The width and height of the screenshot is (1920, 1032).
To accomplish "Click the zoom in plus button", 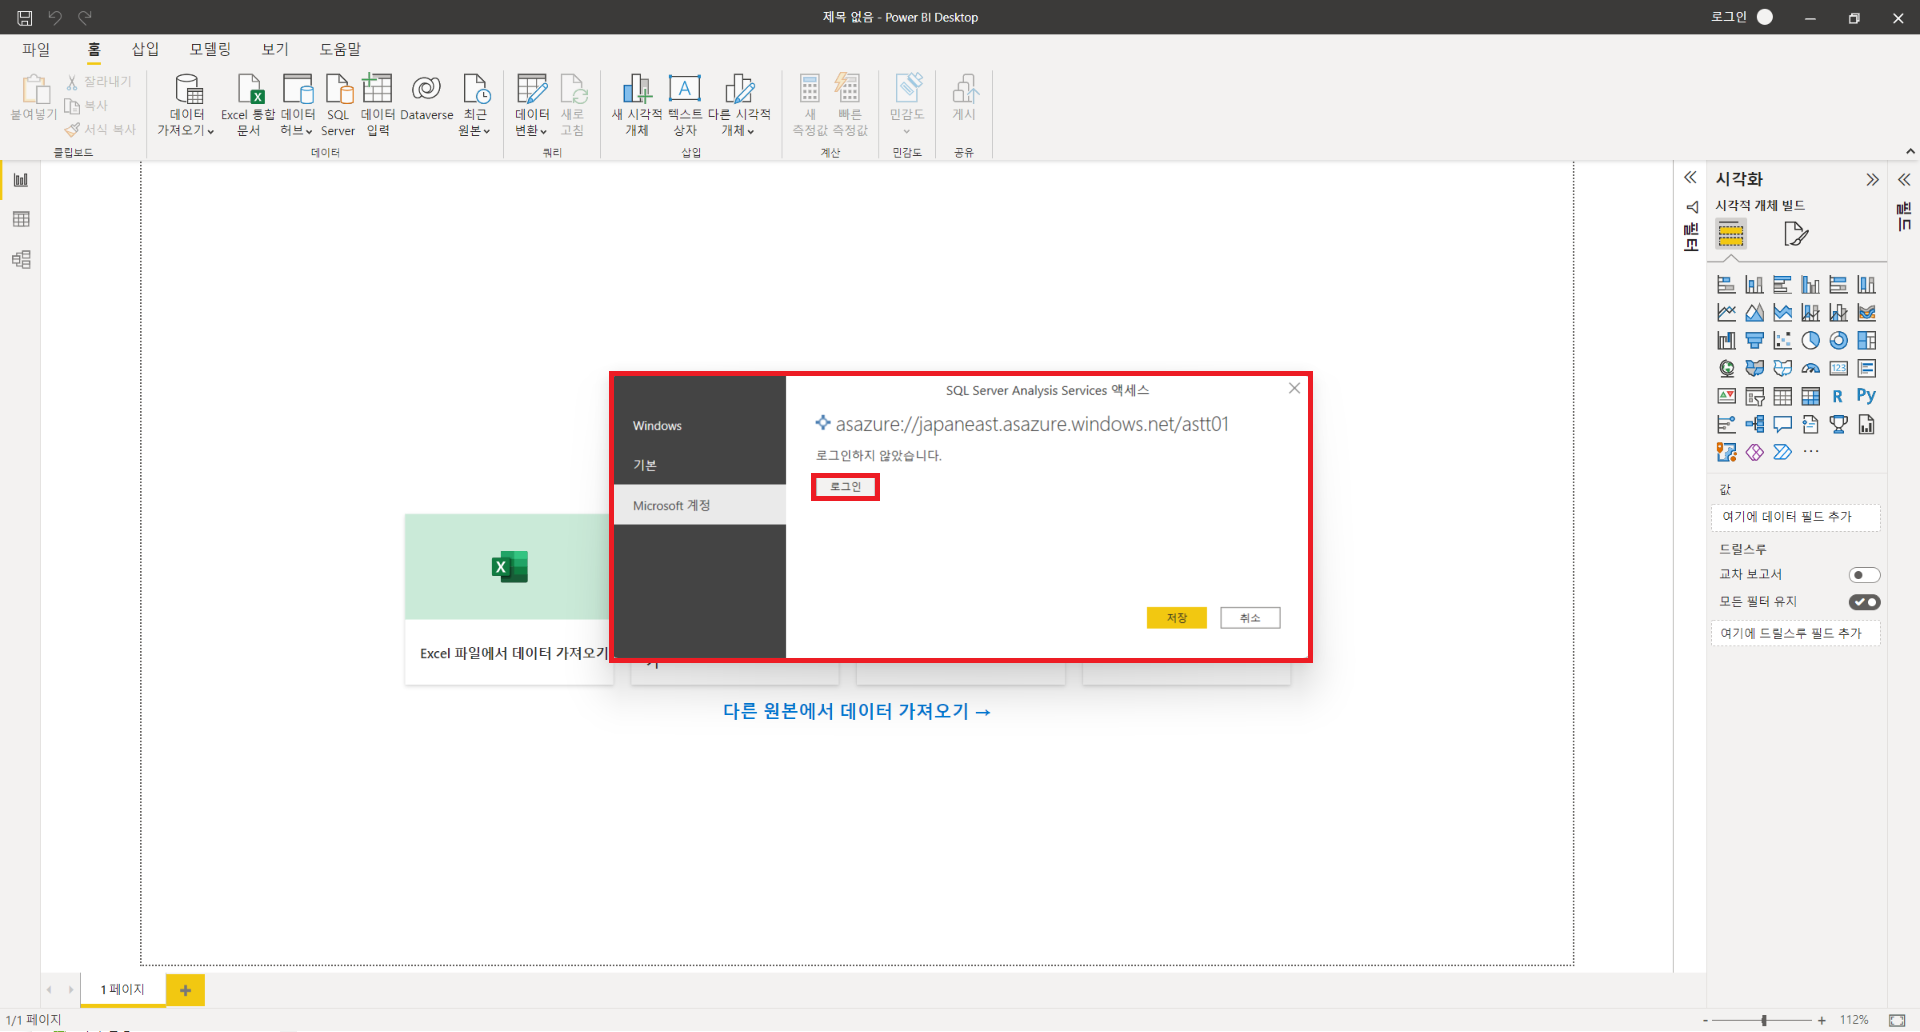I will pos(1822,1020).
